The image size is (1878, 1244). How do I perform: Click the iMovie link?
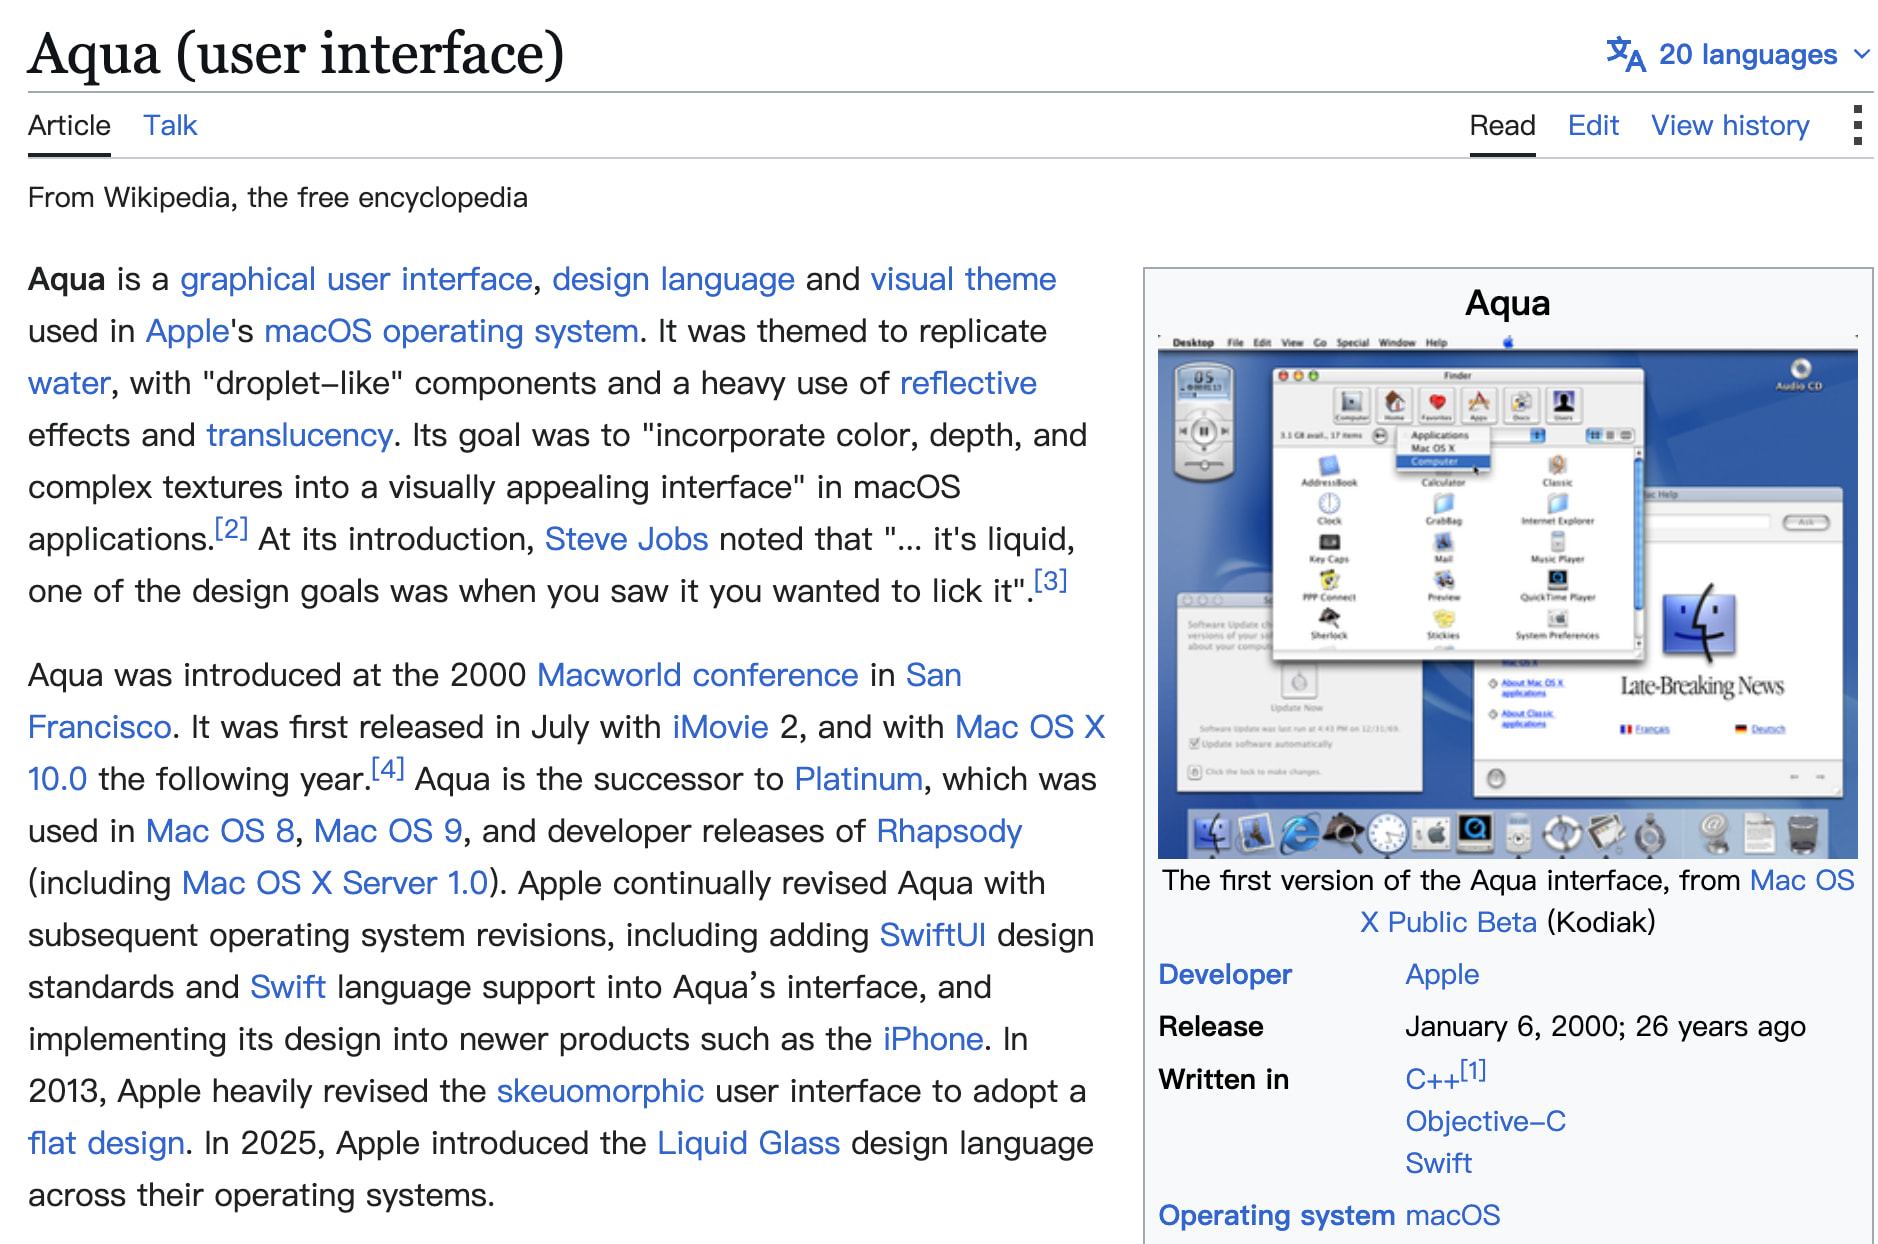tap(720, 727)
